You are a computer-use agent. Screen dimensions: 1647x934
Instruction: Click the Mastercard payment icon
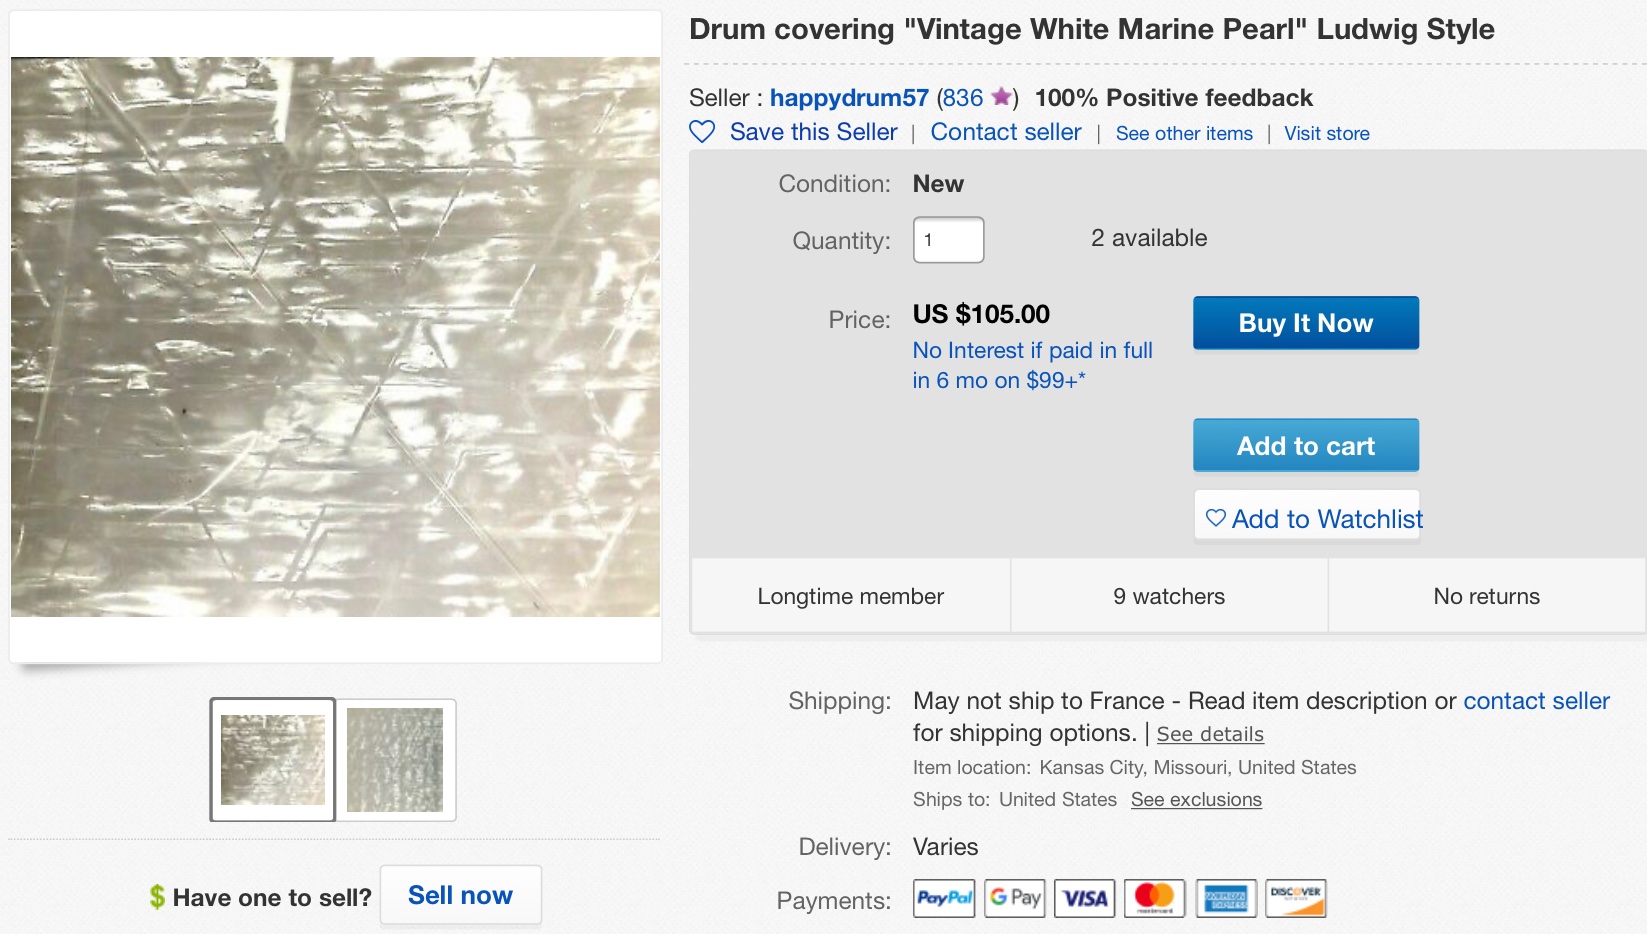[x=1155, y=898]
